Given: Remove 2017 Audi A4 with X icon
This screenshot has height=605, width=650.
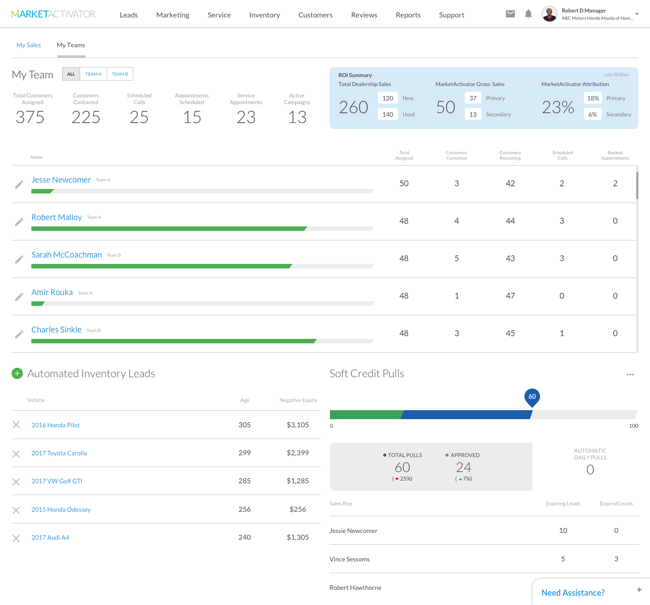Looking at the screenshot, I should point(16,538).
